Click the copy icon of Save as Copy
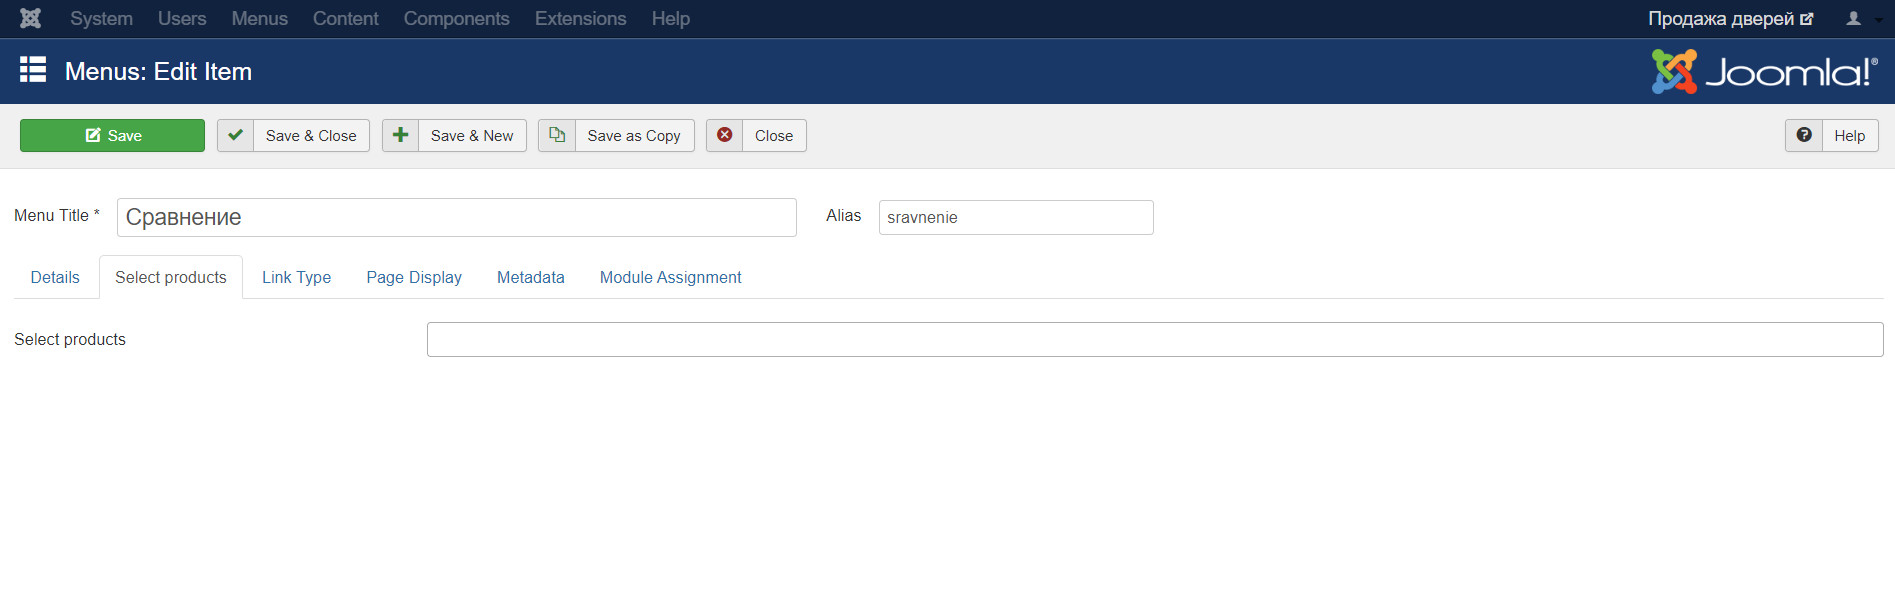Viewport: 1895px width, 594px height. (557, 135)
